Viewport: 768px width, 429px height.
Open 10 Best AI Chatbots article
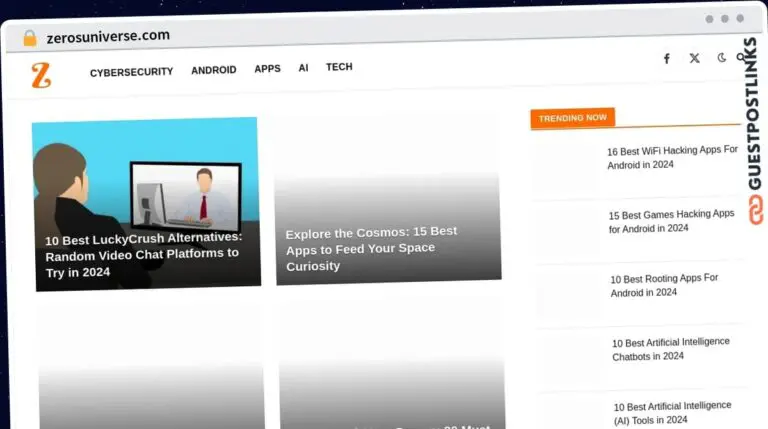tap(670, 349)
